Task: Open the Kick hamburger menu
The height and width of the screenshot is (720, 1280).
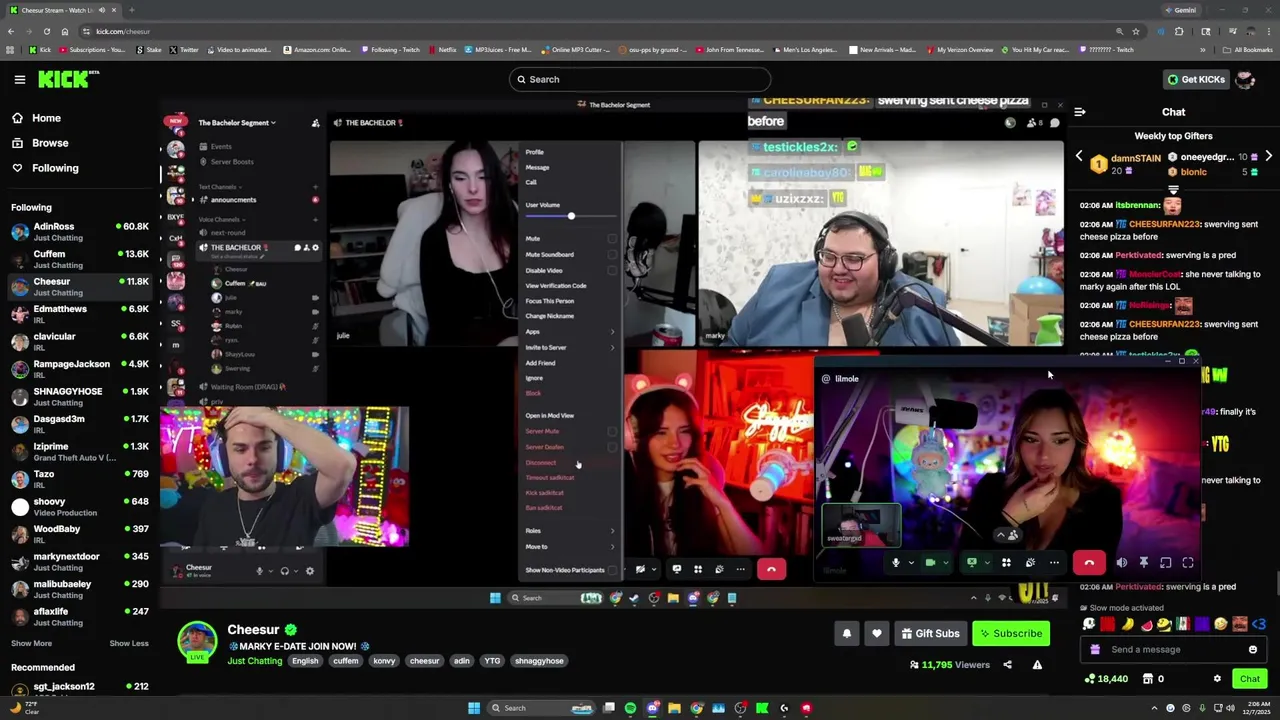Action: click(19, 79)
